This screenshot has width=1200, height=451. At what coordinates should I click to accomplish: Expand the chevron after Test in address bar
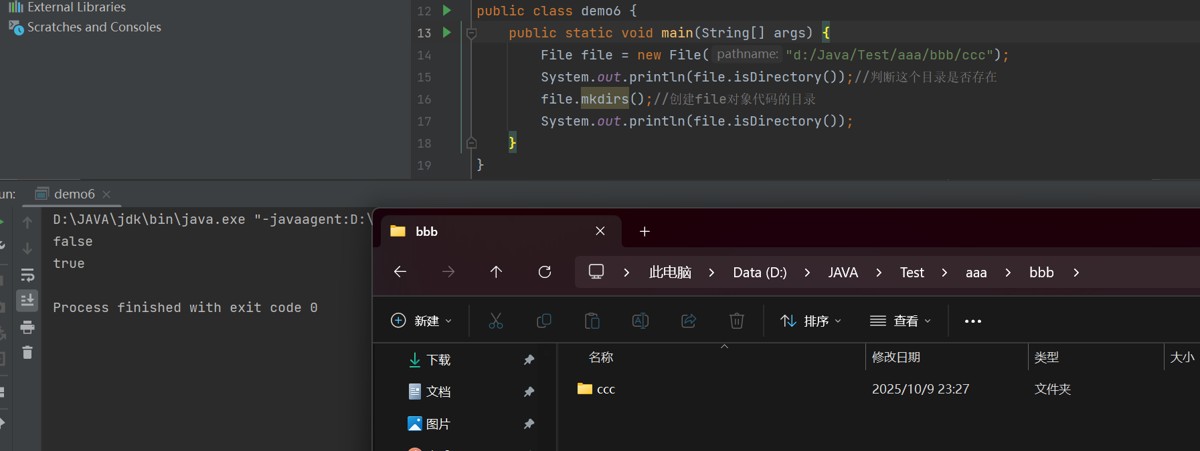[x=944, y=272]
